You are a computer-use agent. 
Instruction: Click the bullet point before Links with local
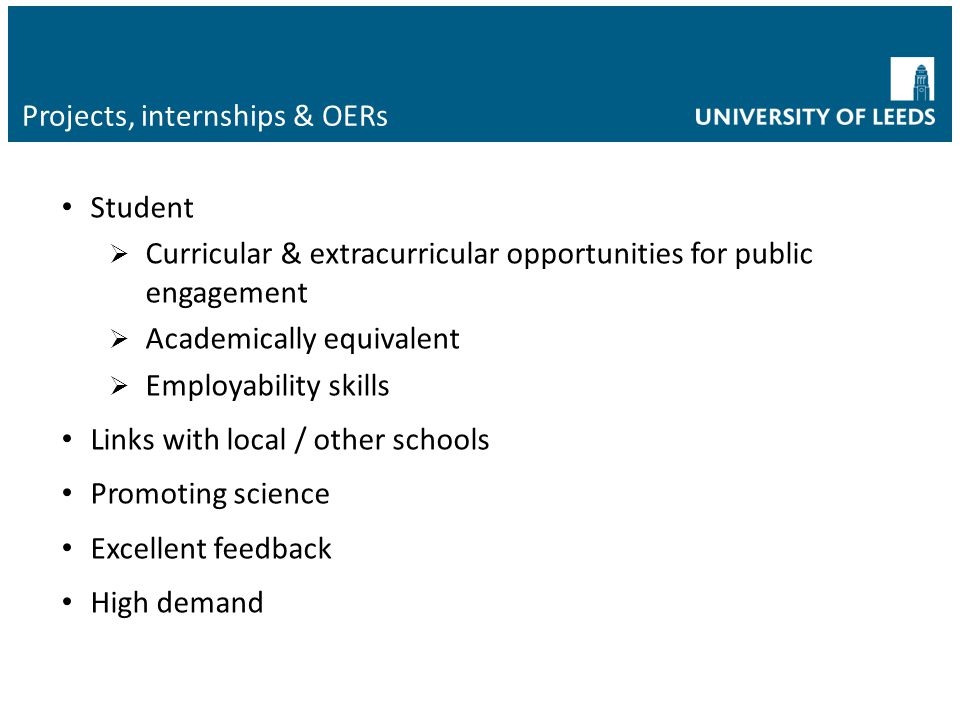click(67, 439)
